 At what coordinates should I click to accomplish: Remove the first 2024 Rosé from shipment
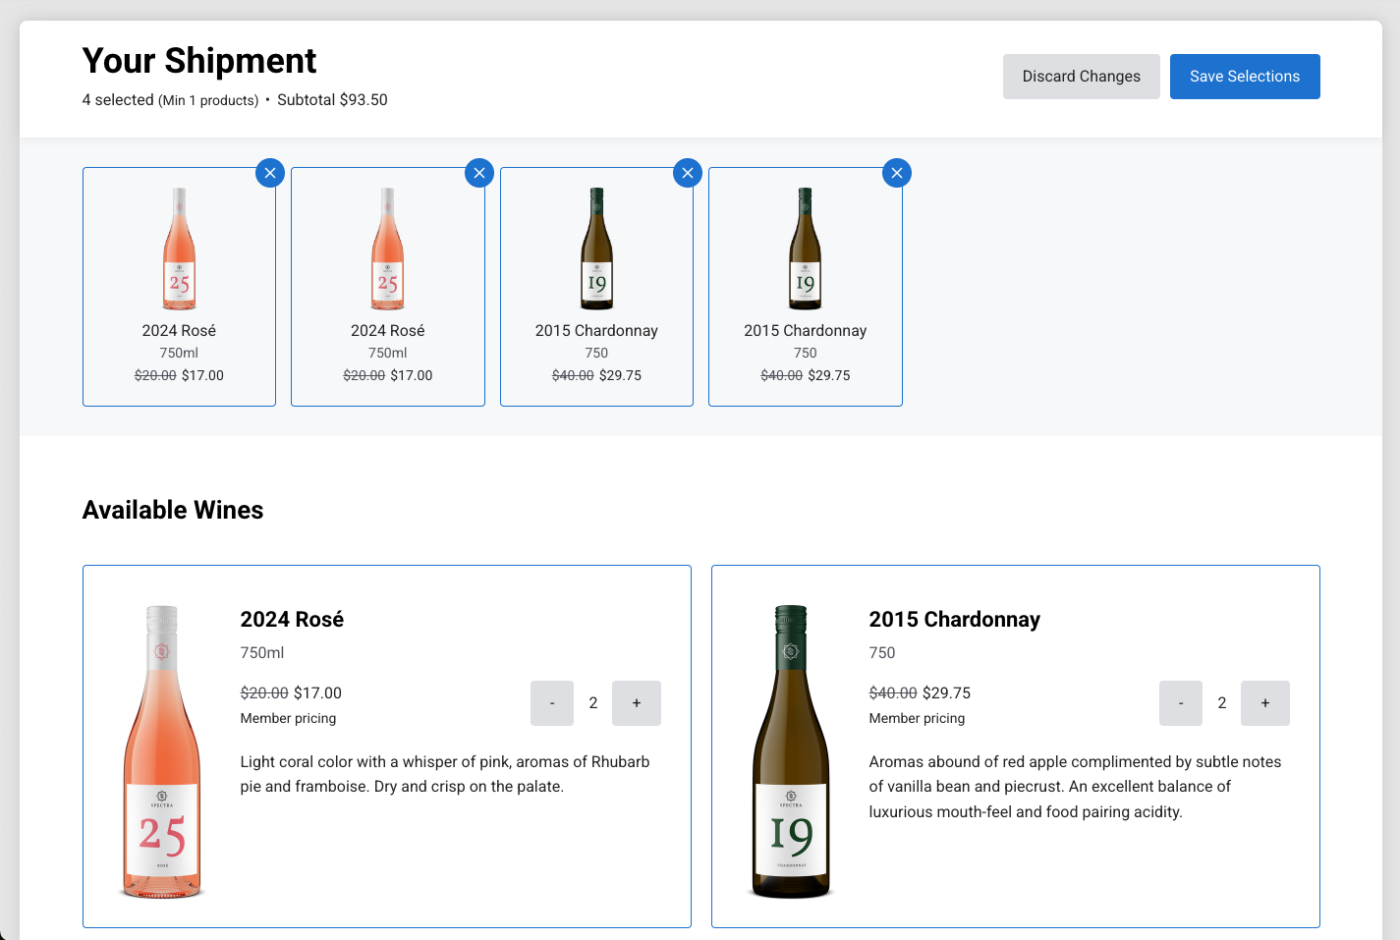pos(270,173)
